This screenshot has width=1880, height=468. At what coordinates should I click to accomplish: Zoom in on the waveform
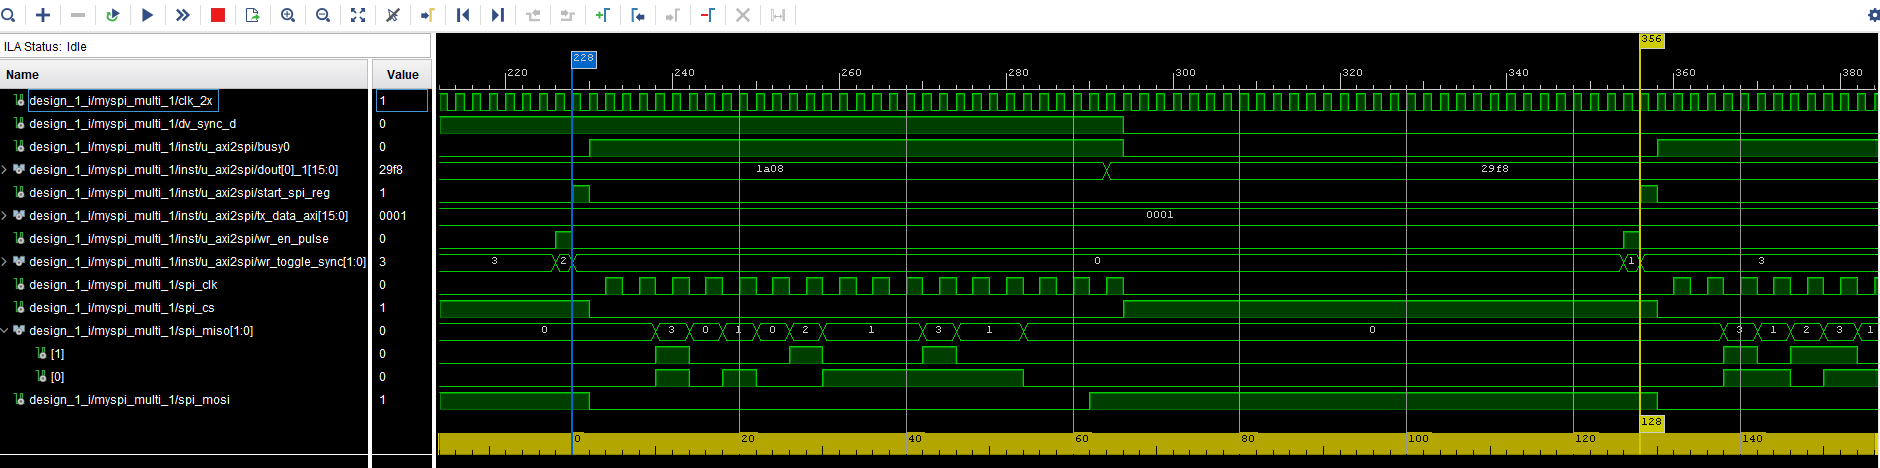tap(288, 15)
